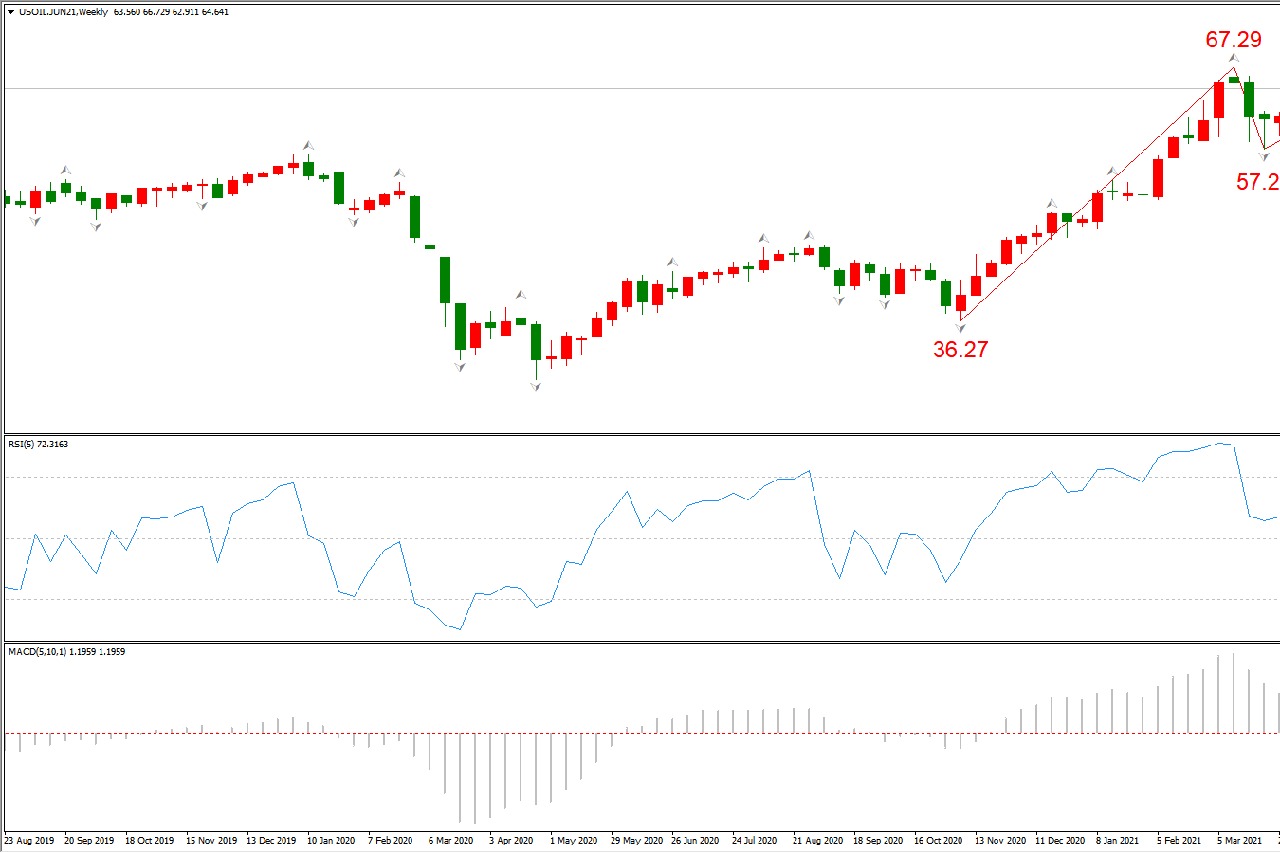The width and height of the screenshot is (1280, 853).
Task: Click the down fractal arrow above the 57.2 label
Action: click(1264, 157)
